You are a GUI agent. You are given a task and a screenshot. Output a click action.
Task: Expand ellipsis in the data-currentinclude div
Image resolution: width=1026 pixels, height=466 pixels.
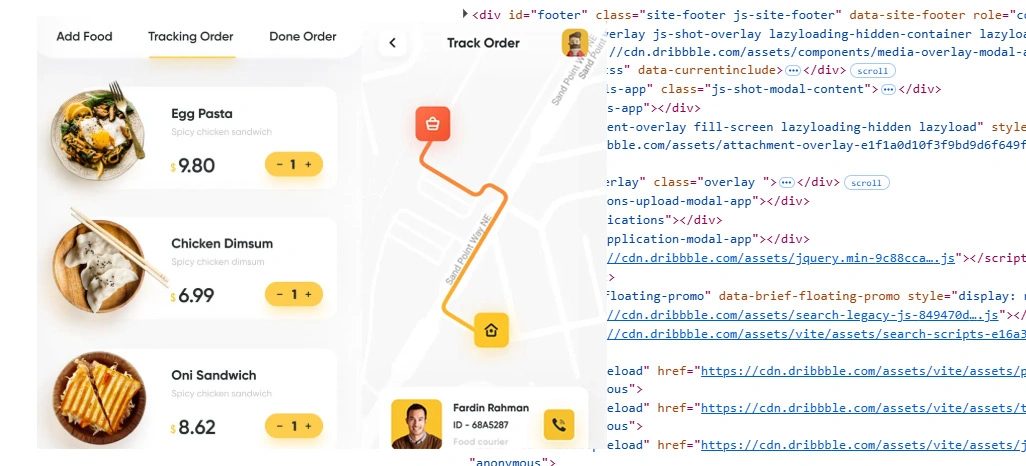[792, 71]
